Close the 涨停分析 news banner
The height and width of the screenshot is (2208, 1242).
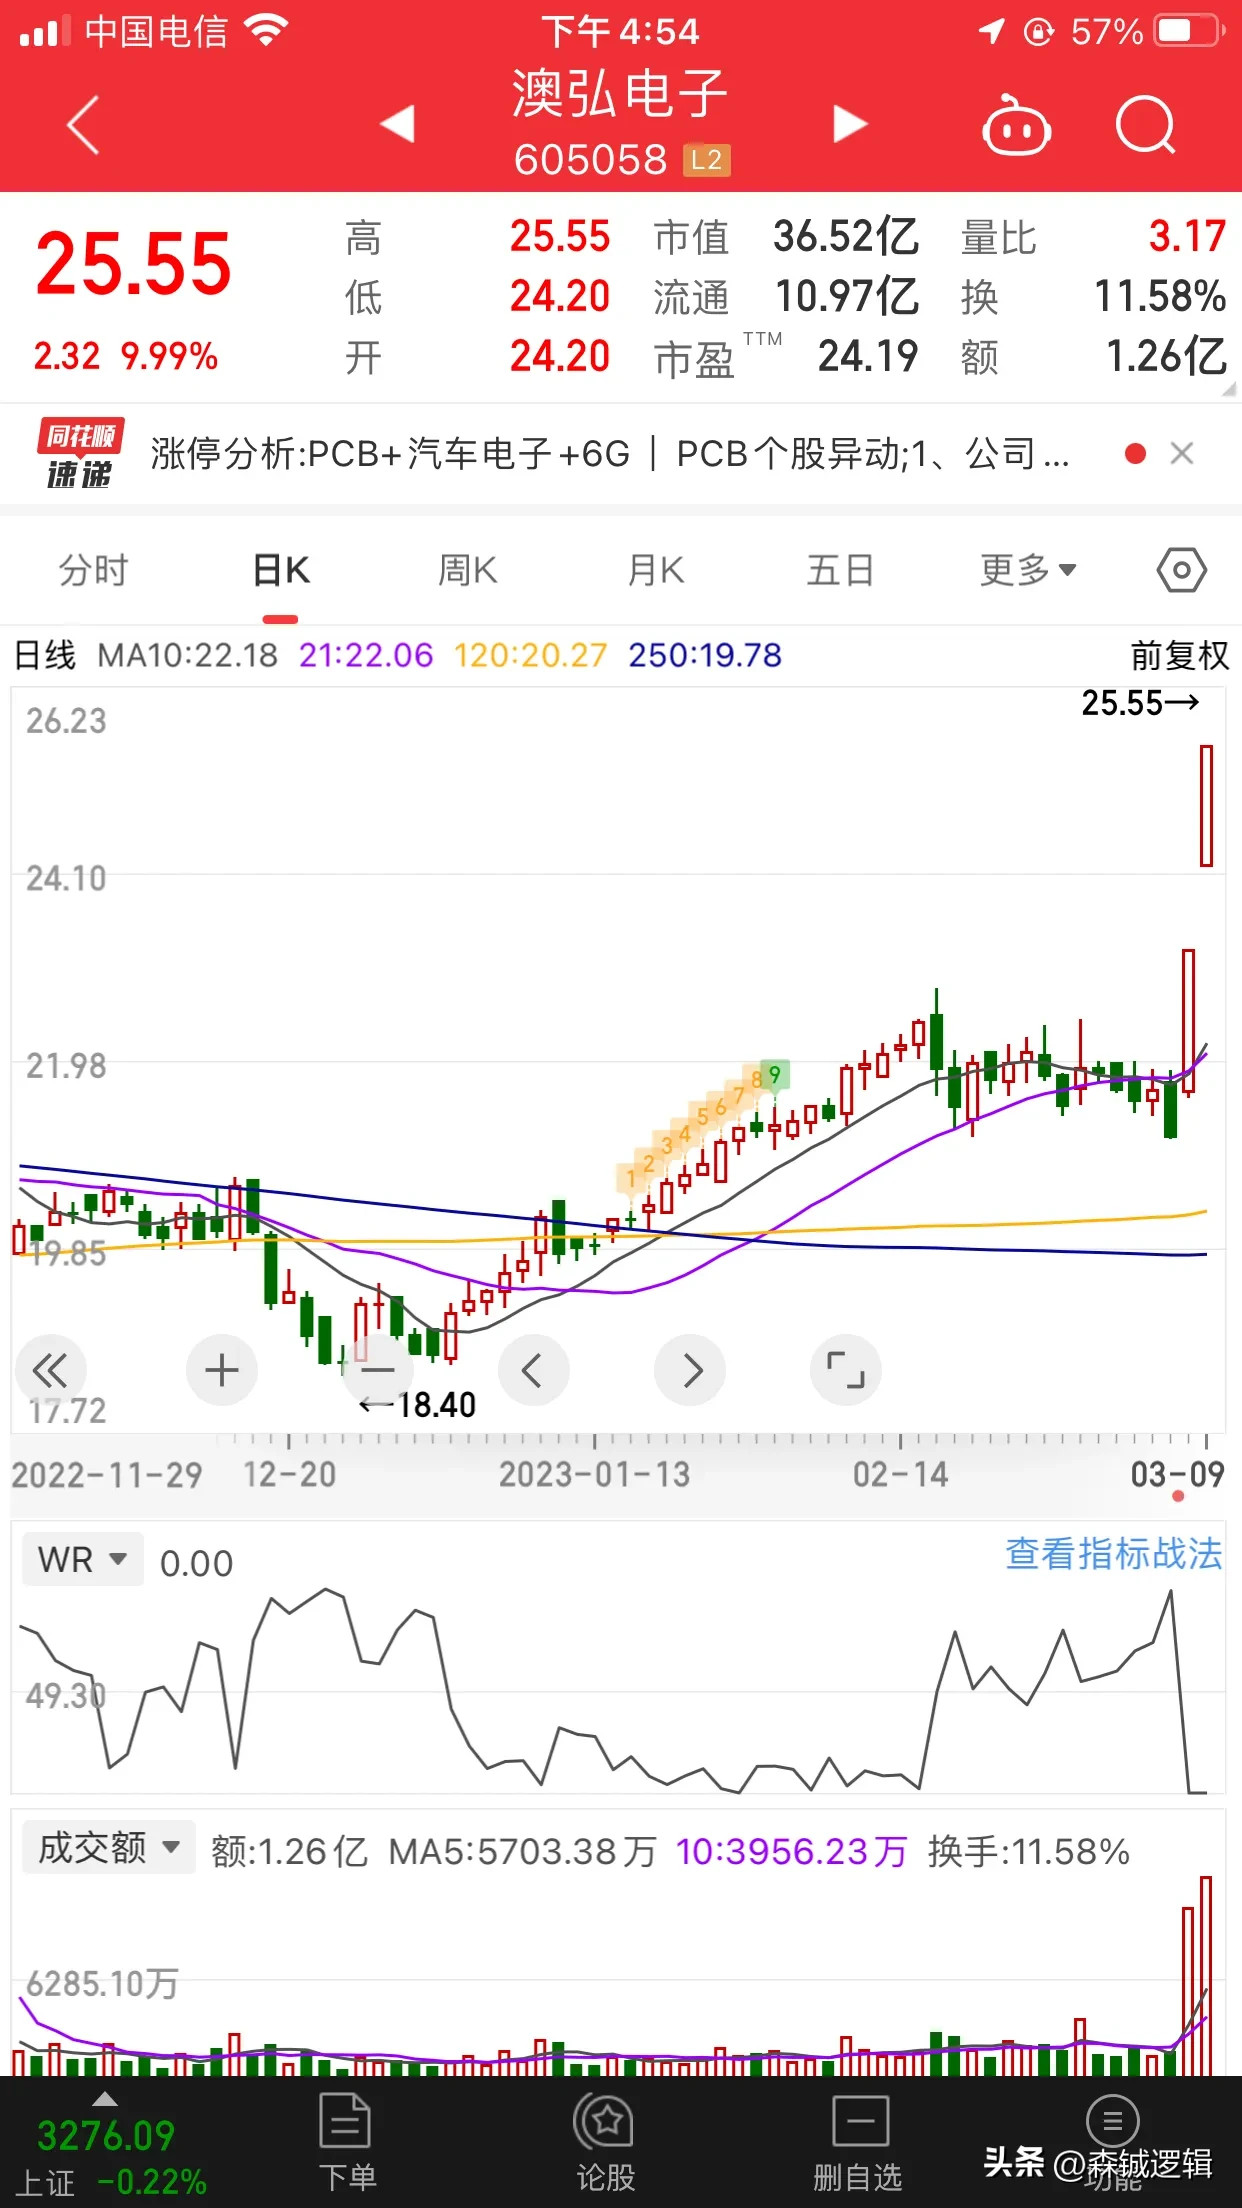point(1182,454)
